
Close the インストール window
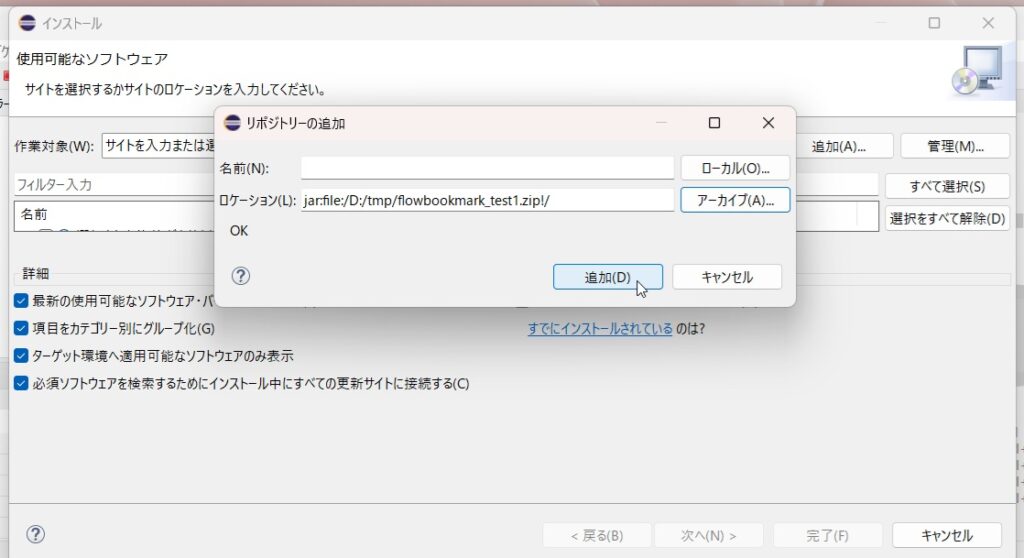(x=988, y=23)
